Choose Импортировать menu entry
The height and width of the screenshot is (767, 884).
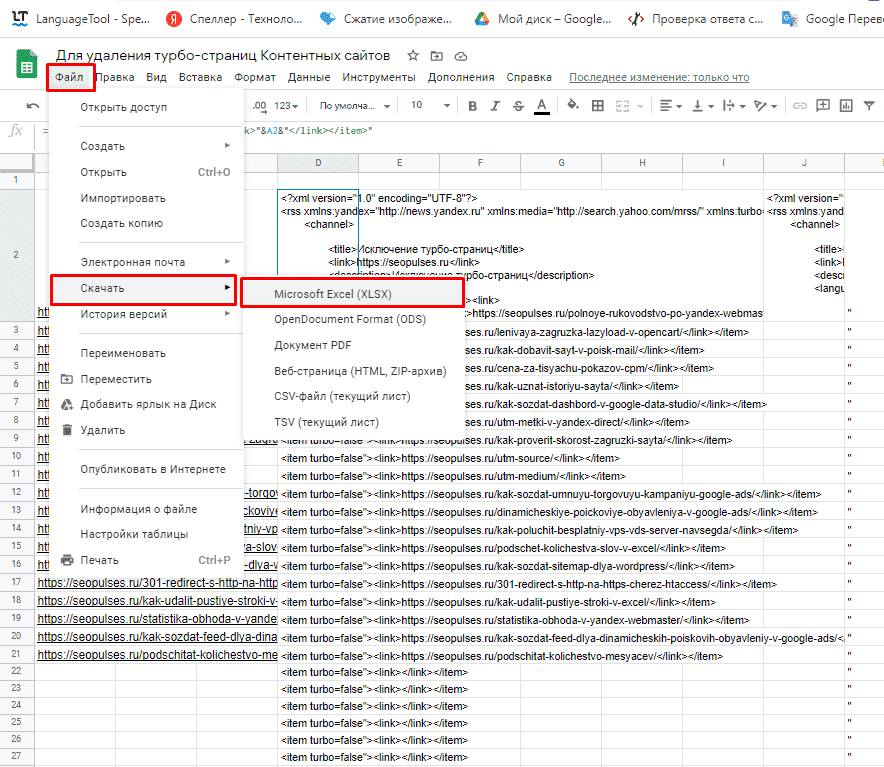tap(147, 198)
